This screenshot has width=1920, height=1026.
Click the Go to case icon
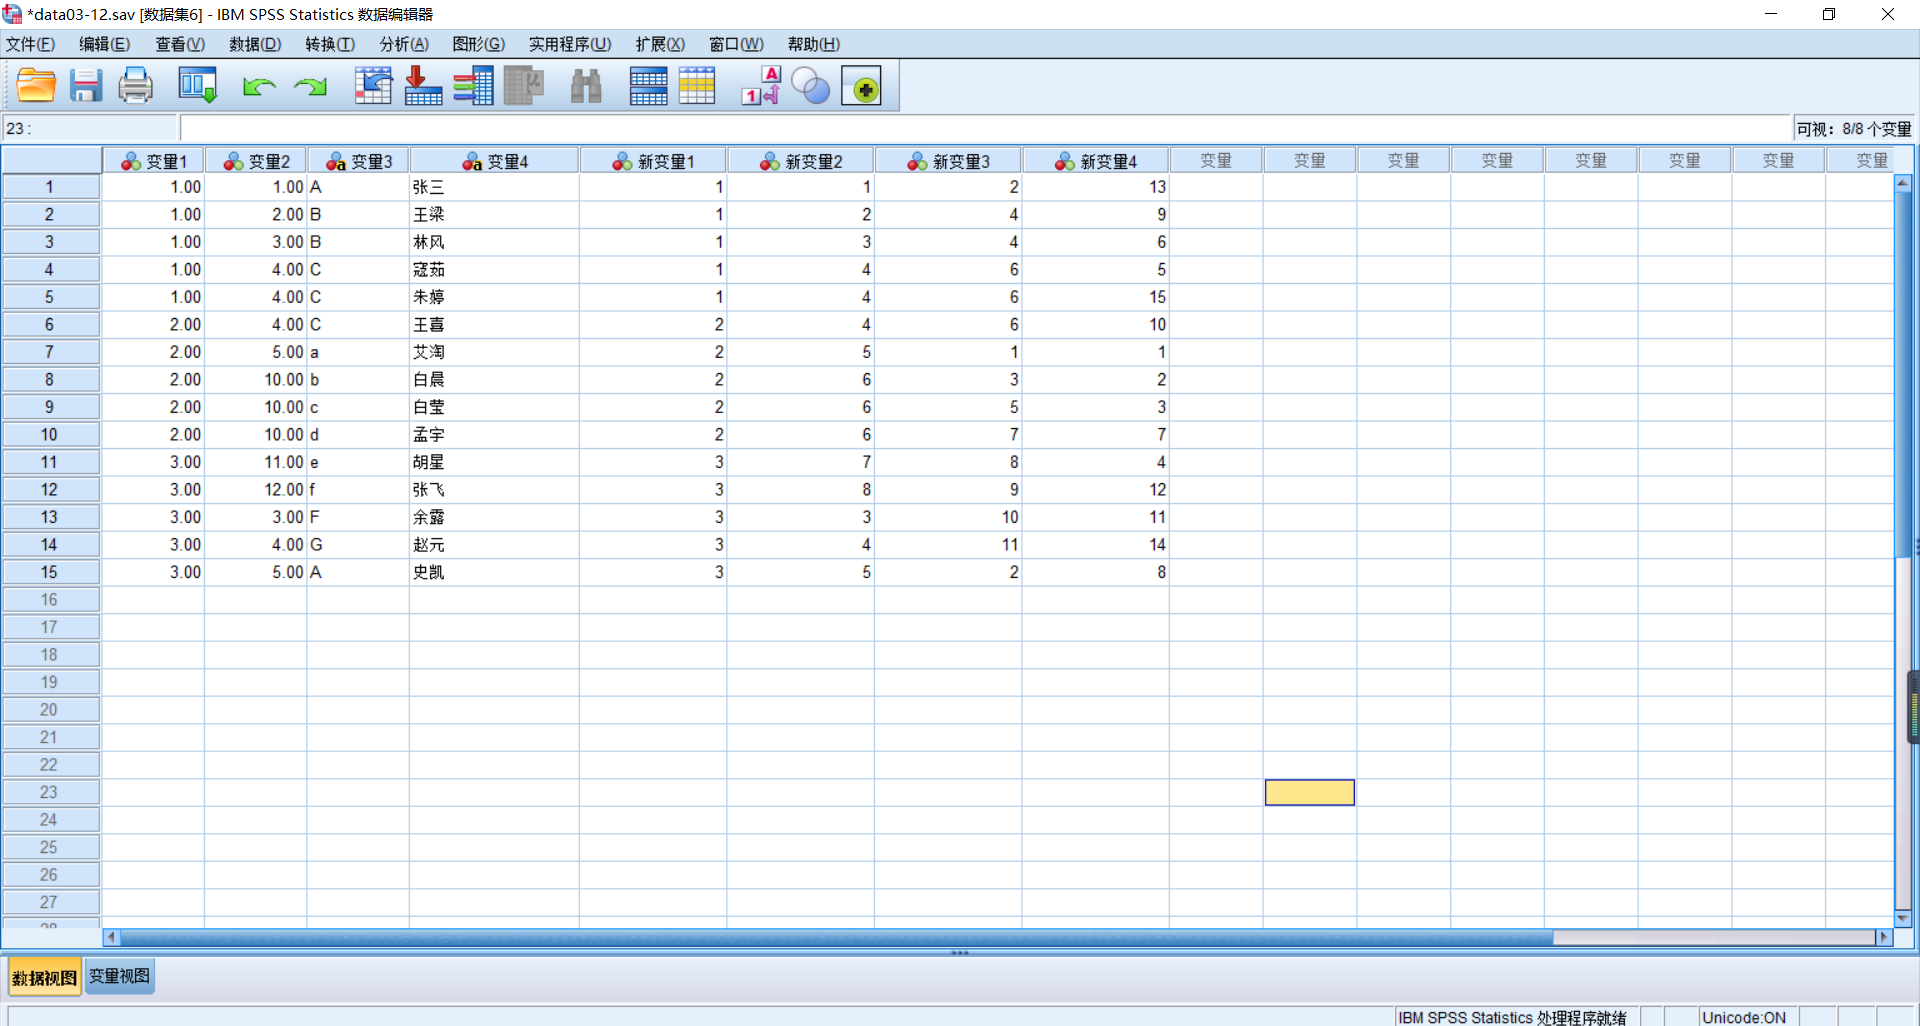tap(373, 86)
